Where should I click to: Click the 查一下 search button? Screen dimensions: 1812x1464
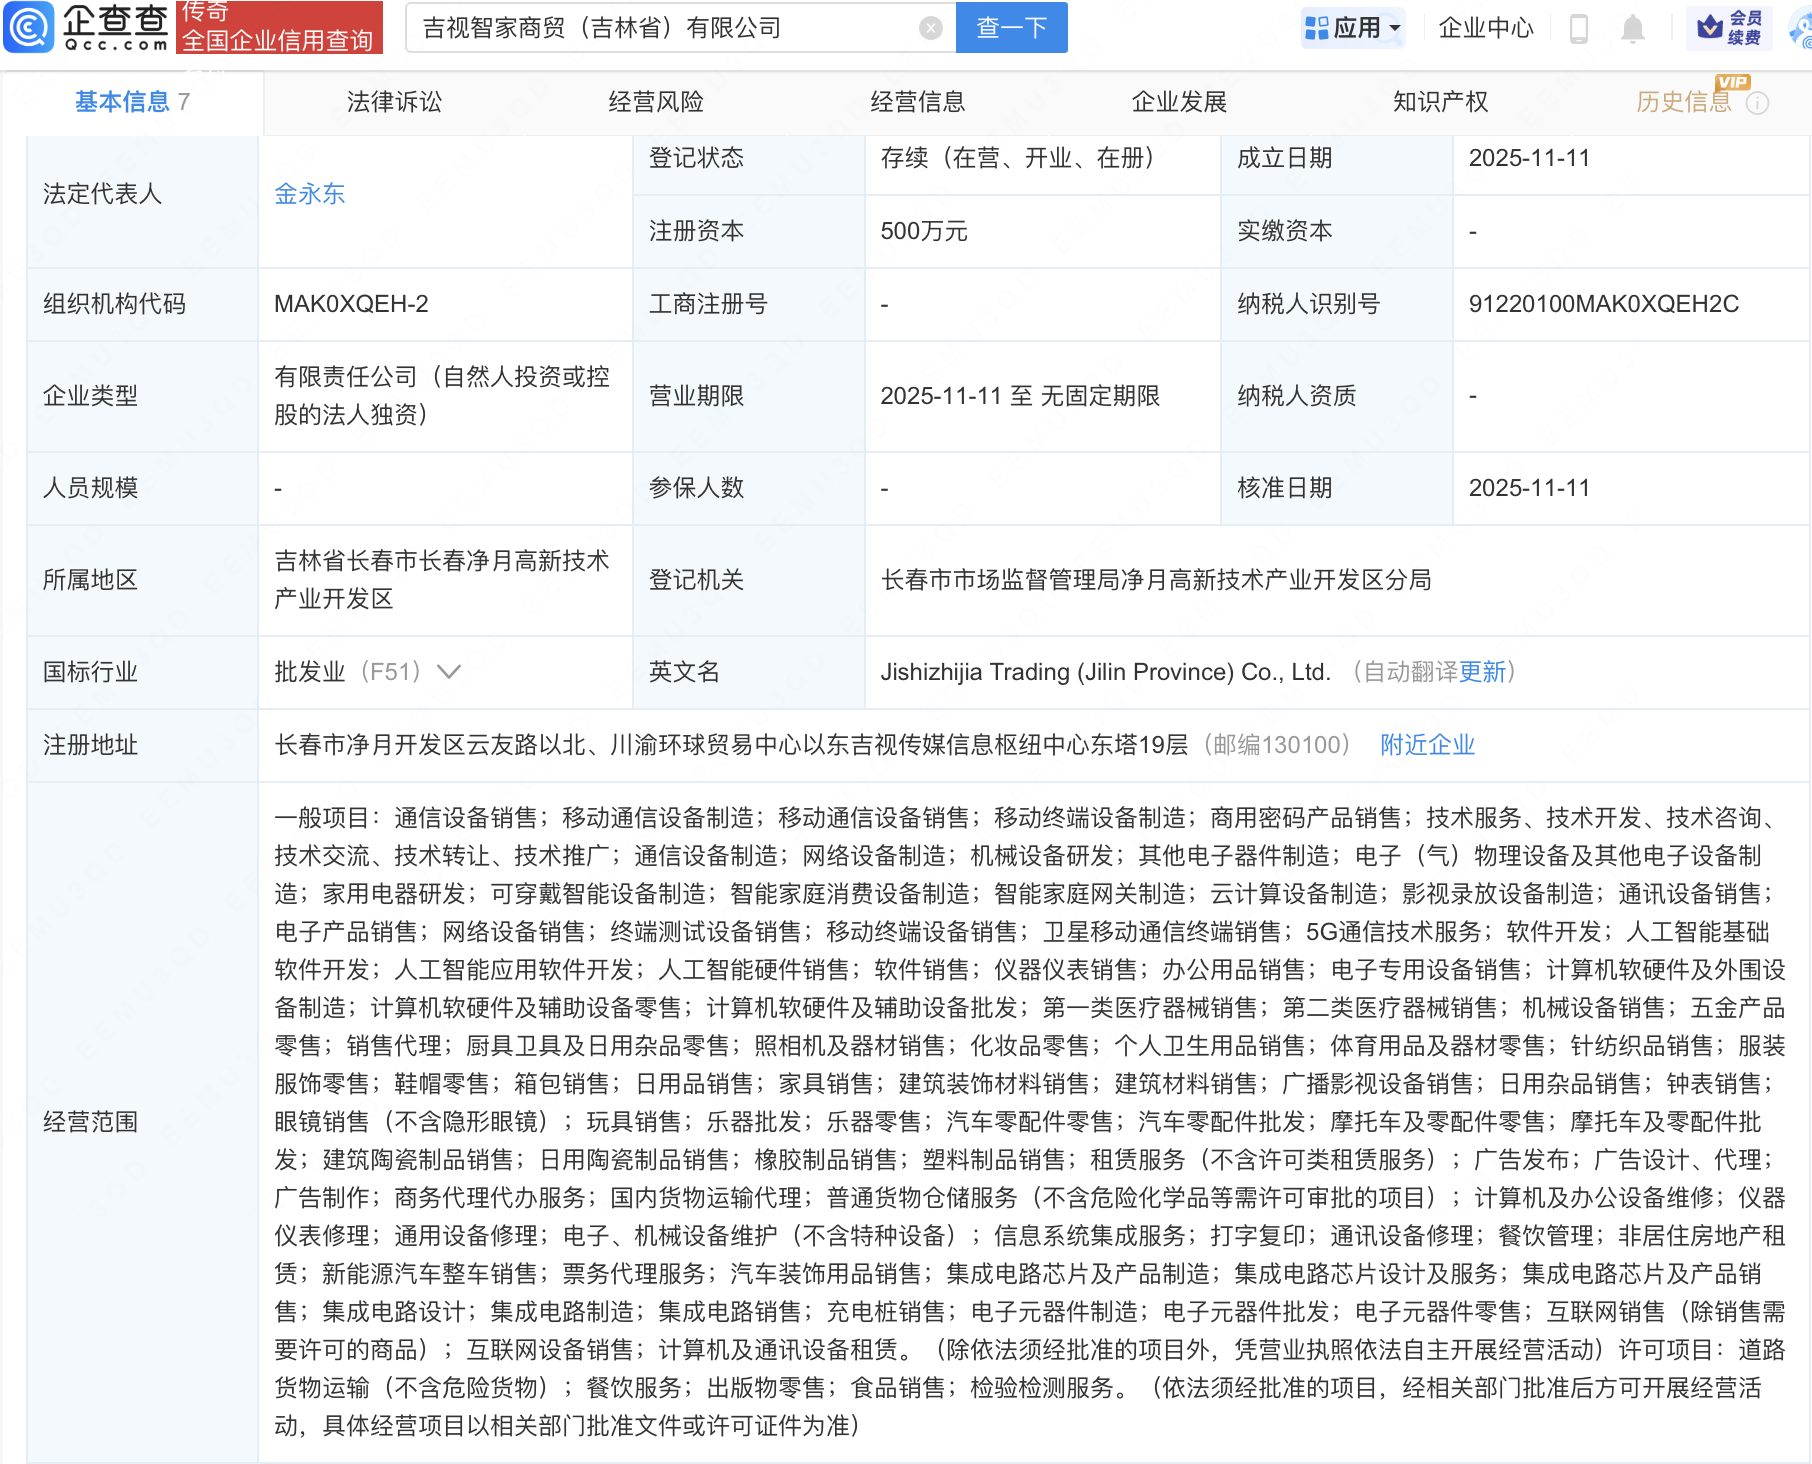click(x=1011, y=28)
